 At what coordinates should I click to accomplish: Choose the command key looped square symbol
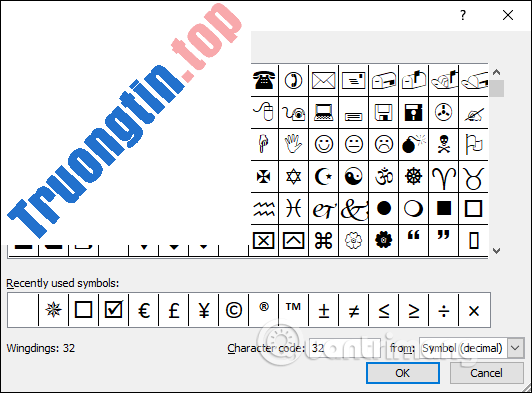pyautogui.click(x=323, y=241)
